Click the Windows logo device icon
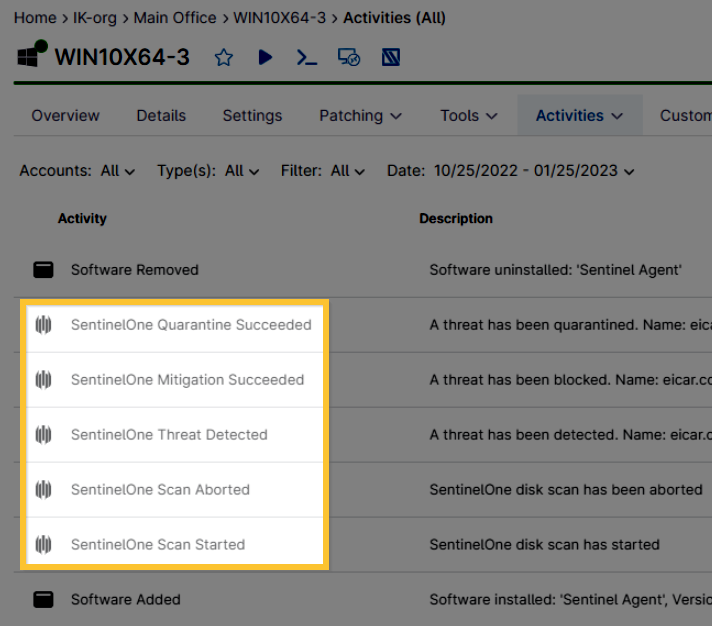The width and height of the screenshot is (712, 626). [x=32, y=55]
